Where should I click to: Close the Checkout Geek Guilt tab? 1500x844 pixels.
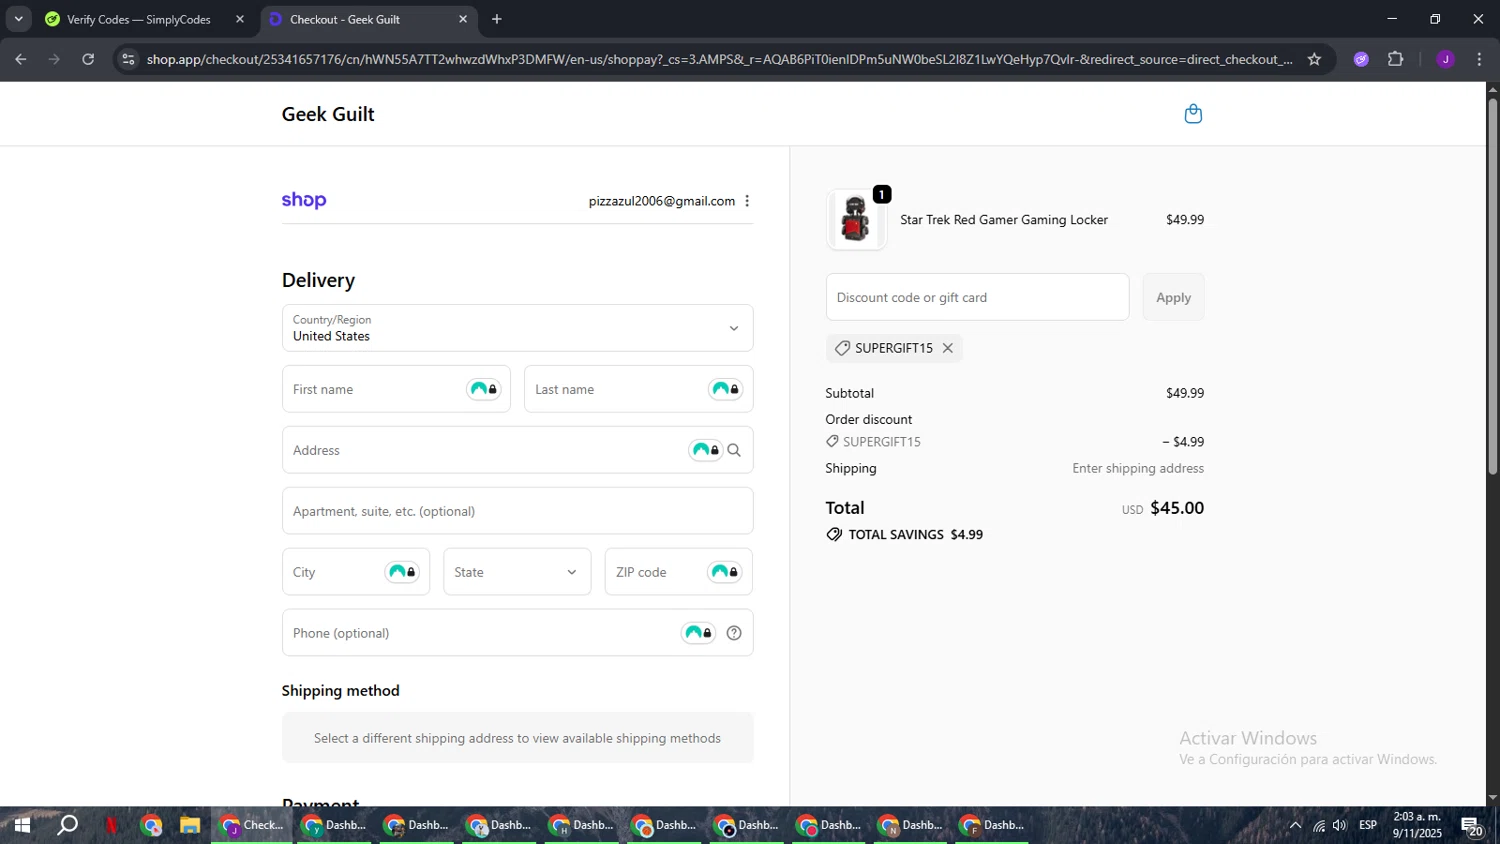463,19
